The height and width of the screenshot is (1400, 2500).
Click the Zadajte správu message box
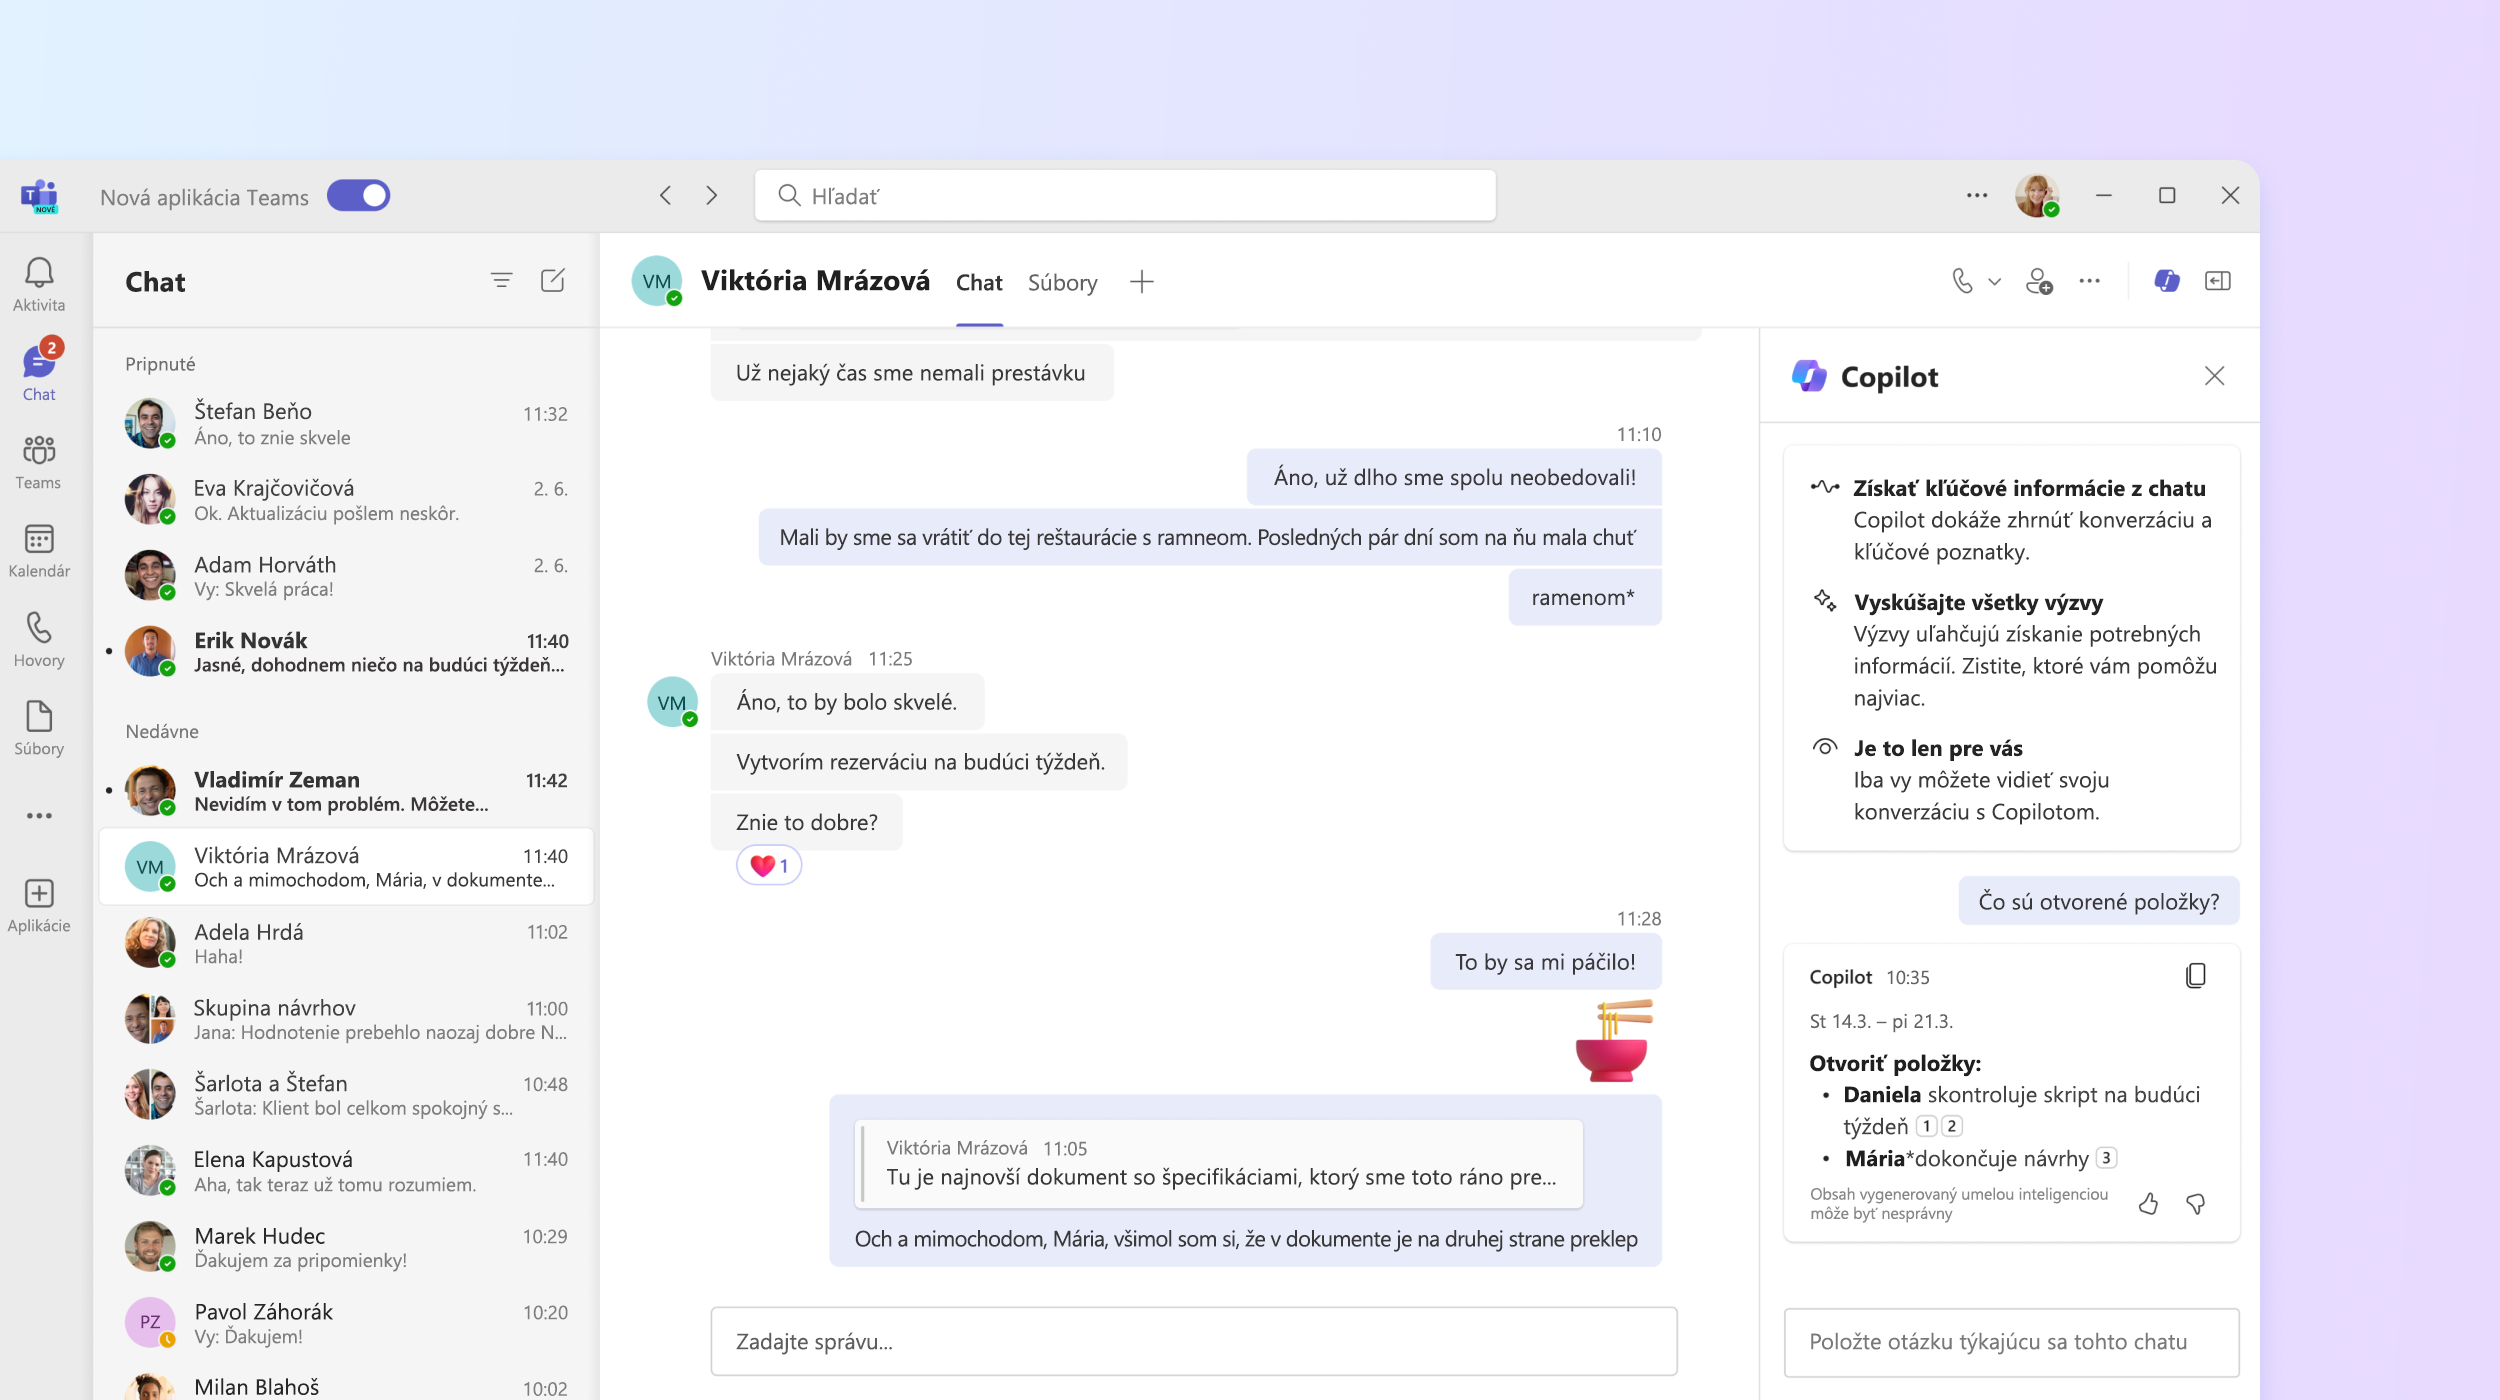tap(1193, 1341)
